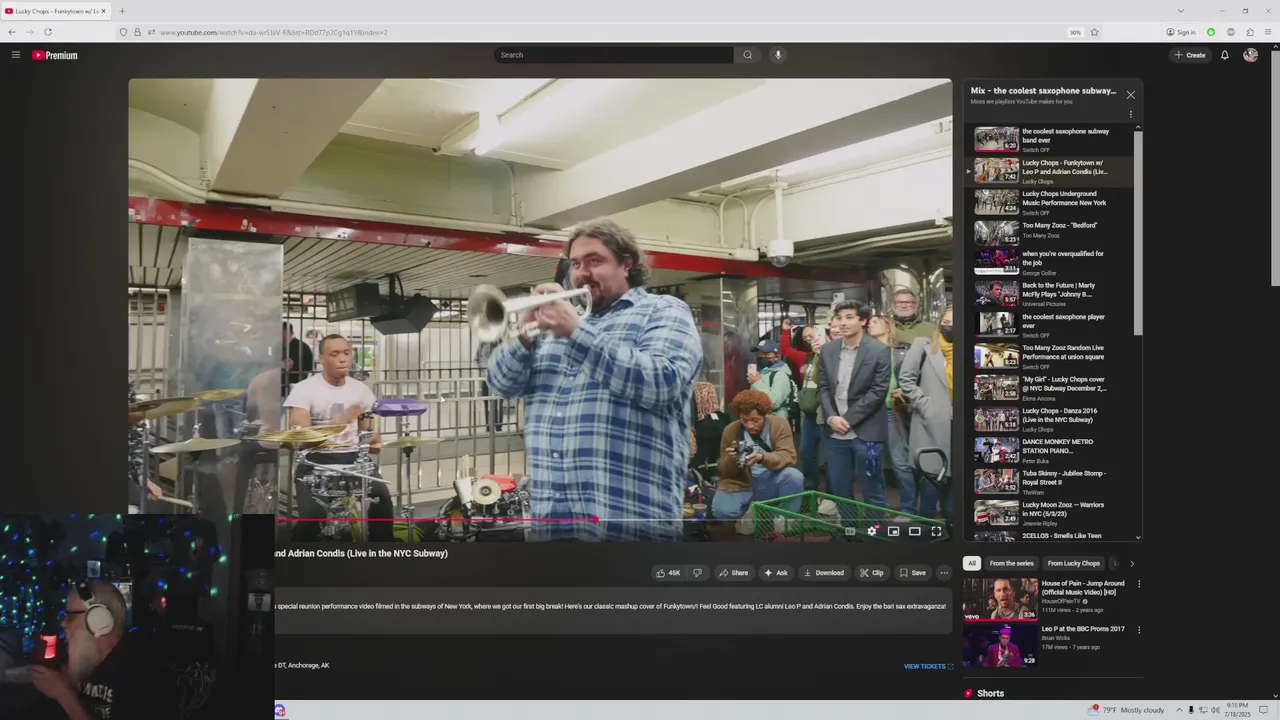
Task: Open a new browser tab
Action: click(x=122, y=11)
